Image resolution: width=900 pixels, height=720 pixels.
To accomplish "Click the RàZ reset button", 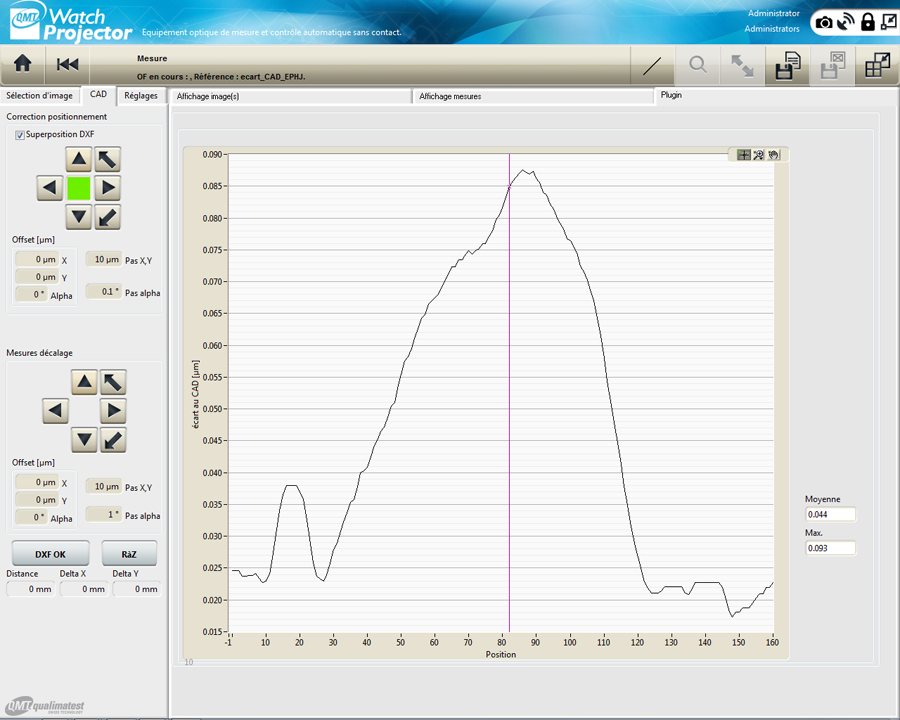I will [129, 553].
